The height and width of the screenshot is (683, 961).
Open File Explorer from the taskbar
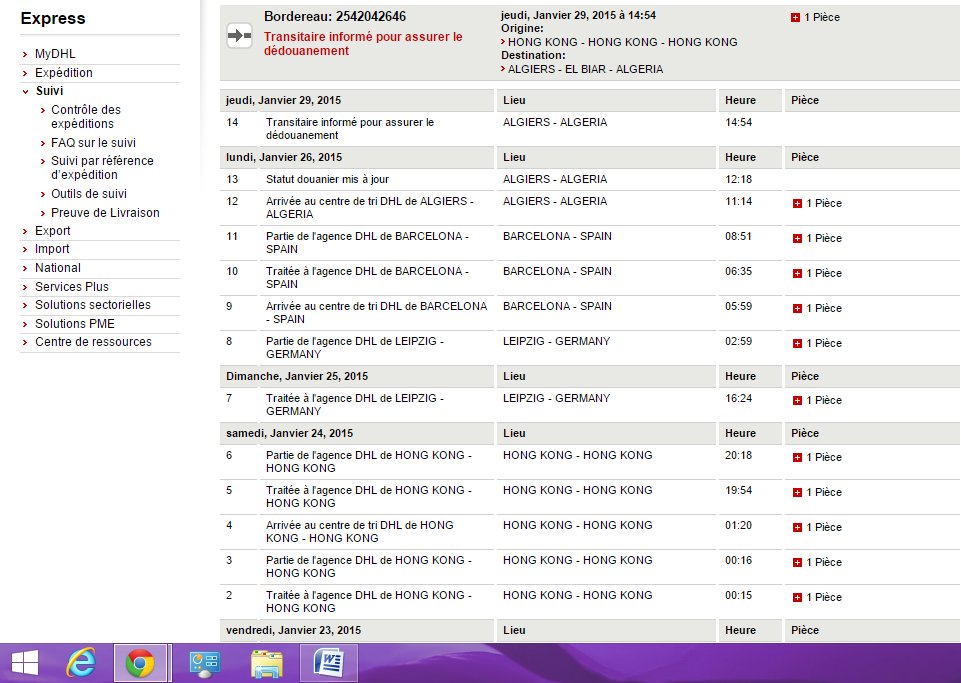(267, 663)
